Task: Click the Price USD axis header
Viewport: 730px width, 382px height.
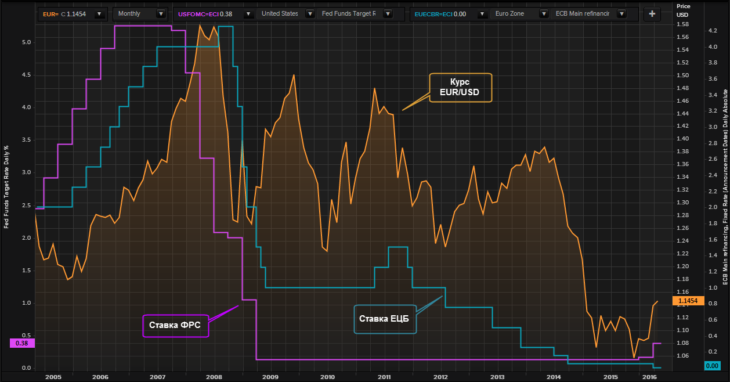Action: [683, 10]
